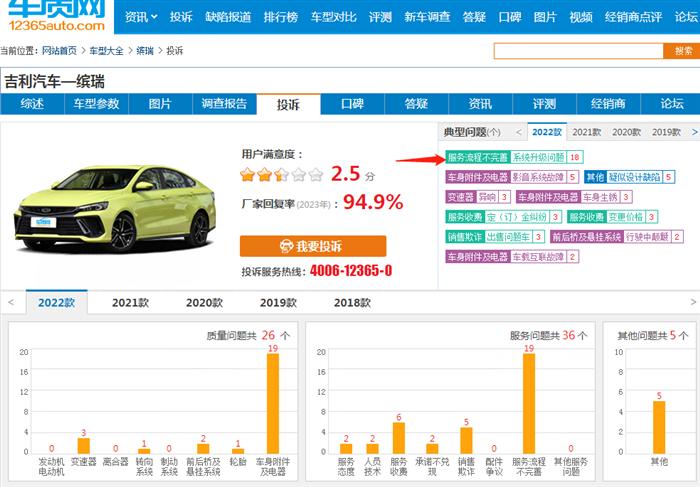Open 评测 in the top blue navigation

point(380,17)
